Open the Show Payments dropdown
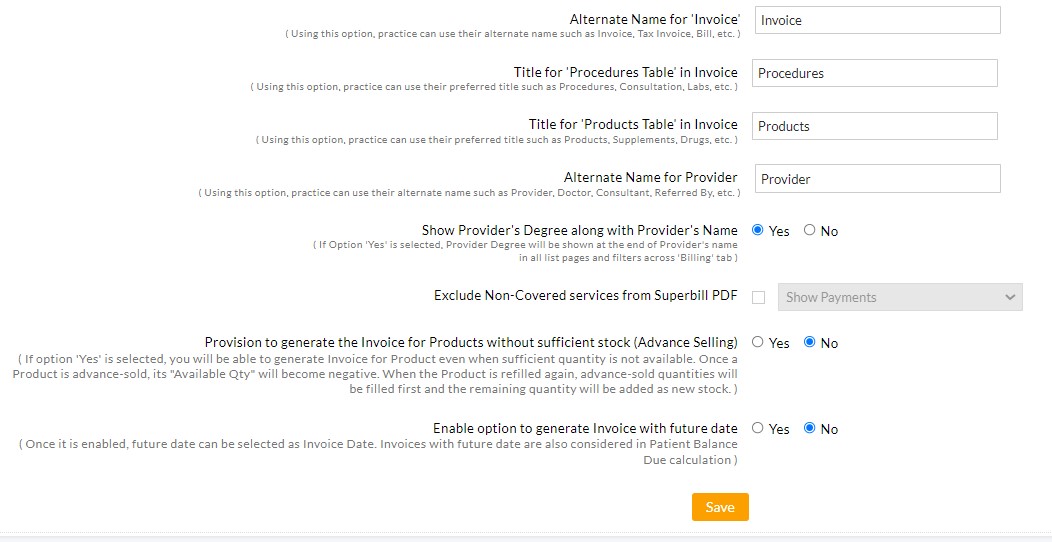 (x=900, y=297)
